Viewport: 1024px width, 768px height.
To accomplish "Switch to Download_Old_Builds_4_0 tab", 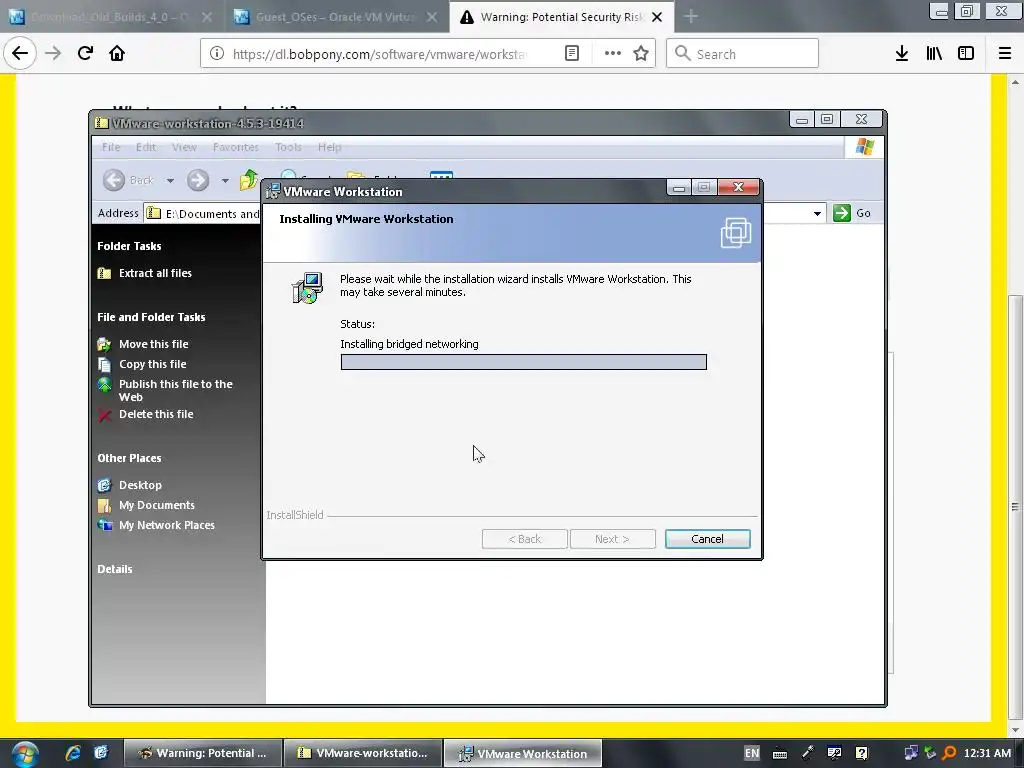I will coord(110,17).
